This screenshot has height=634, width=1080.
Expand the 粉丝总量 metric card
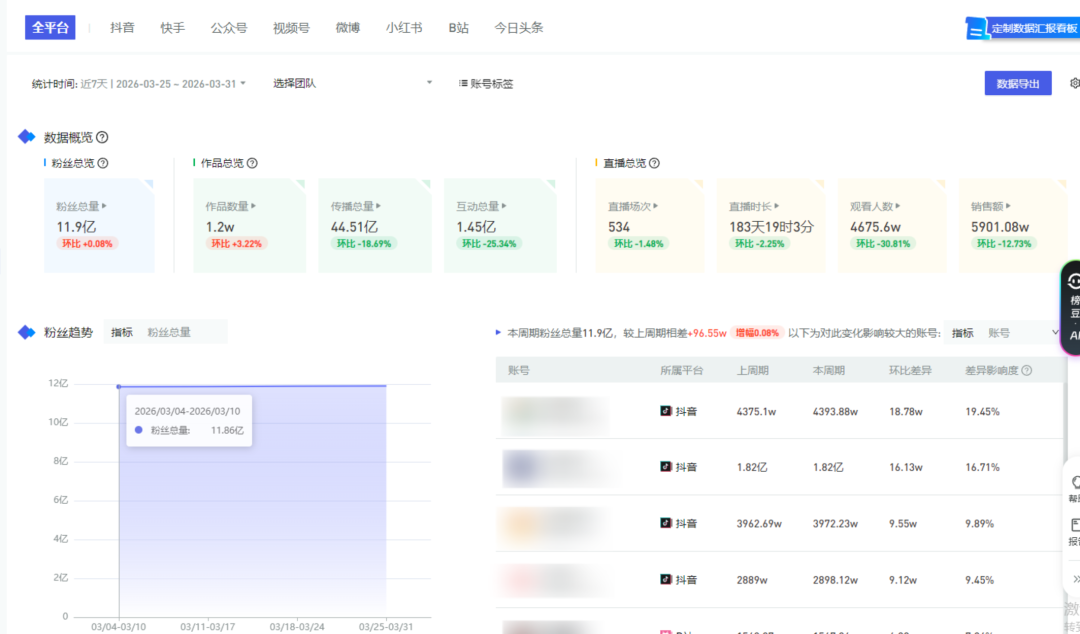[82, 207]
